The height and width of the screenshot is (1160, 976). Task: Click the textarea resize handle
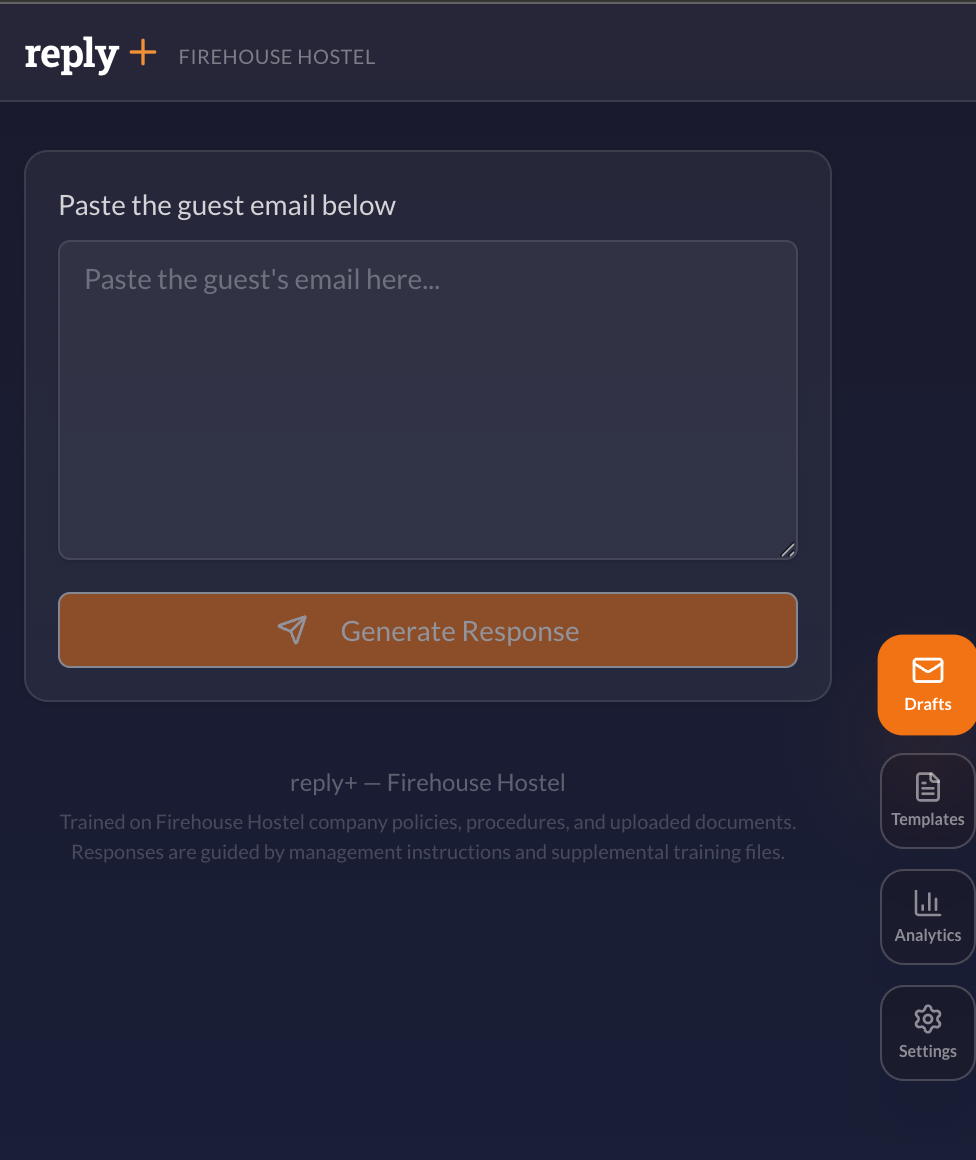[x=788, y=549]
